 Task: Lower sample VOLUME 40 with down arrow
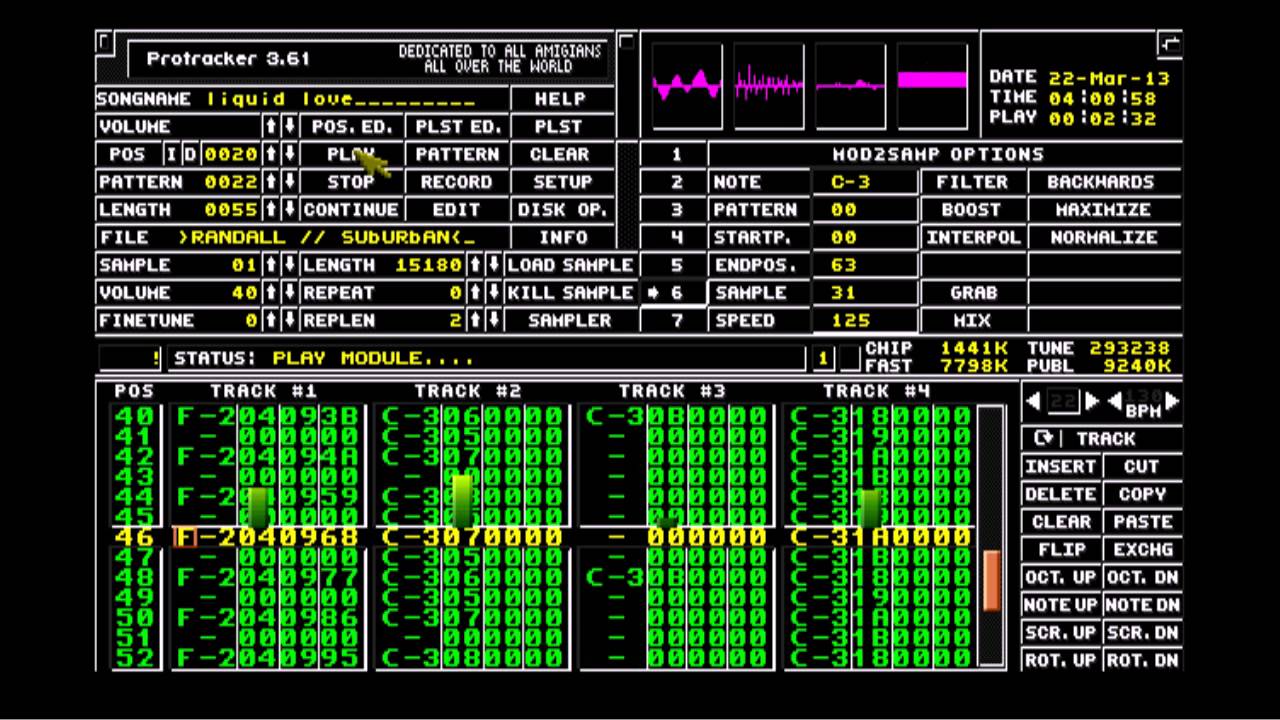click(288, 293)
